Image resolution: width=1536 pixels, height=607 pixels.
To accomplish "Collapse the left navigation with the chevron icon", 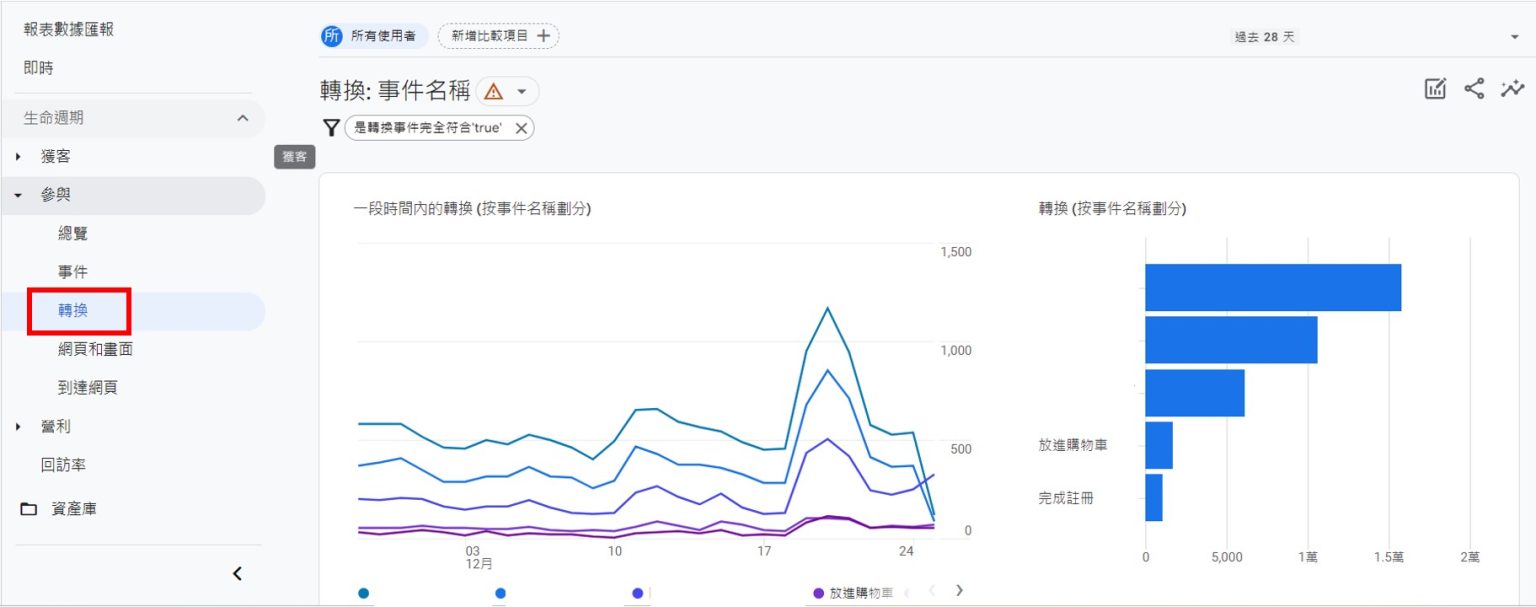I will pos(238,573).
